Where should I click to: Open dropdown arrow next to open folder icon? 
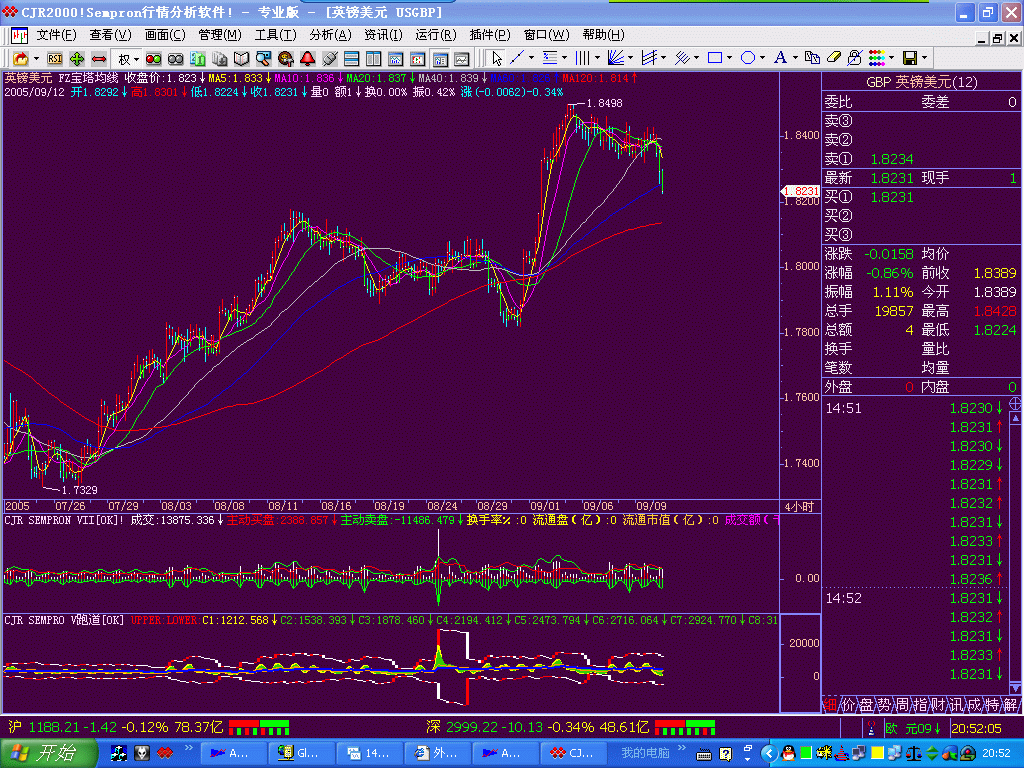36,59
